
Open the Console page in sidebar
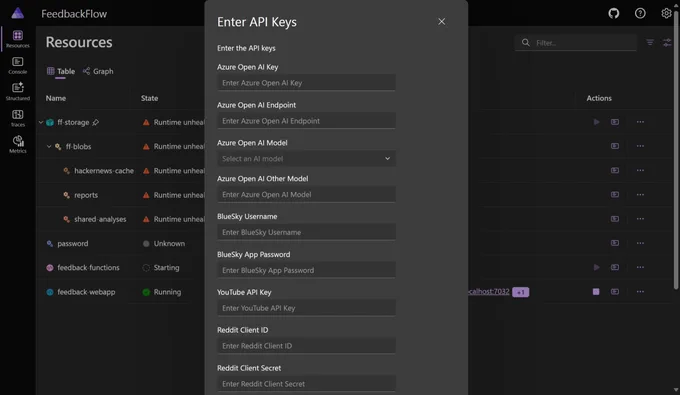[x=18, y=65]
